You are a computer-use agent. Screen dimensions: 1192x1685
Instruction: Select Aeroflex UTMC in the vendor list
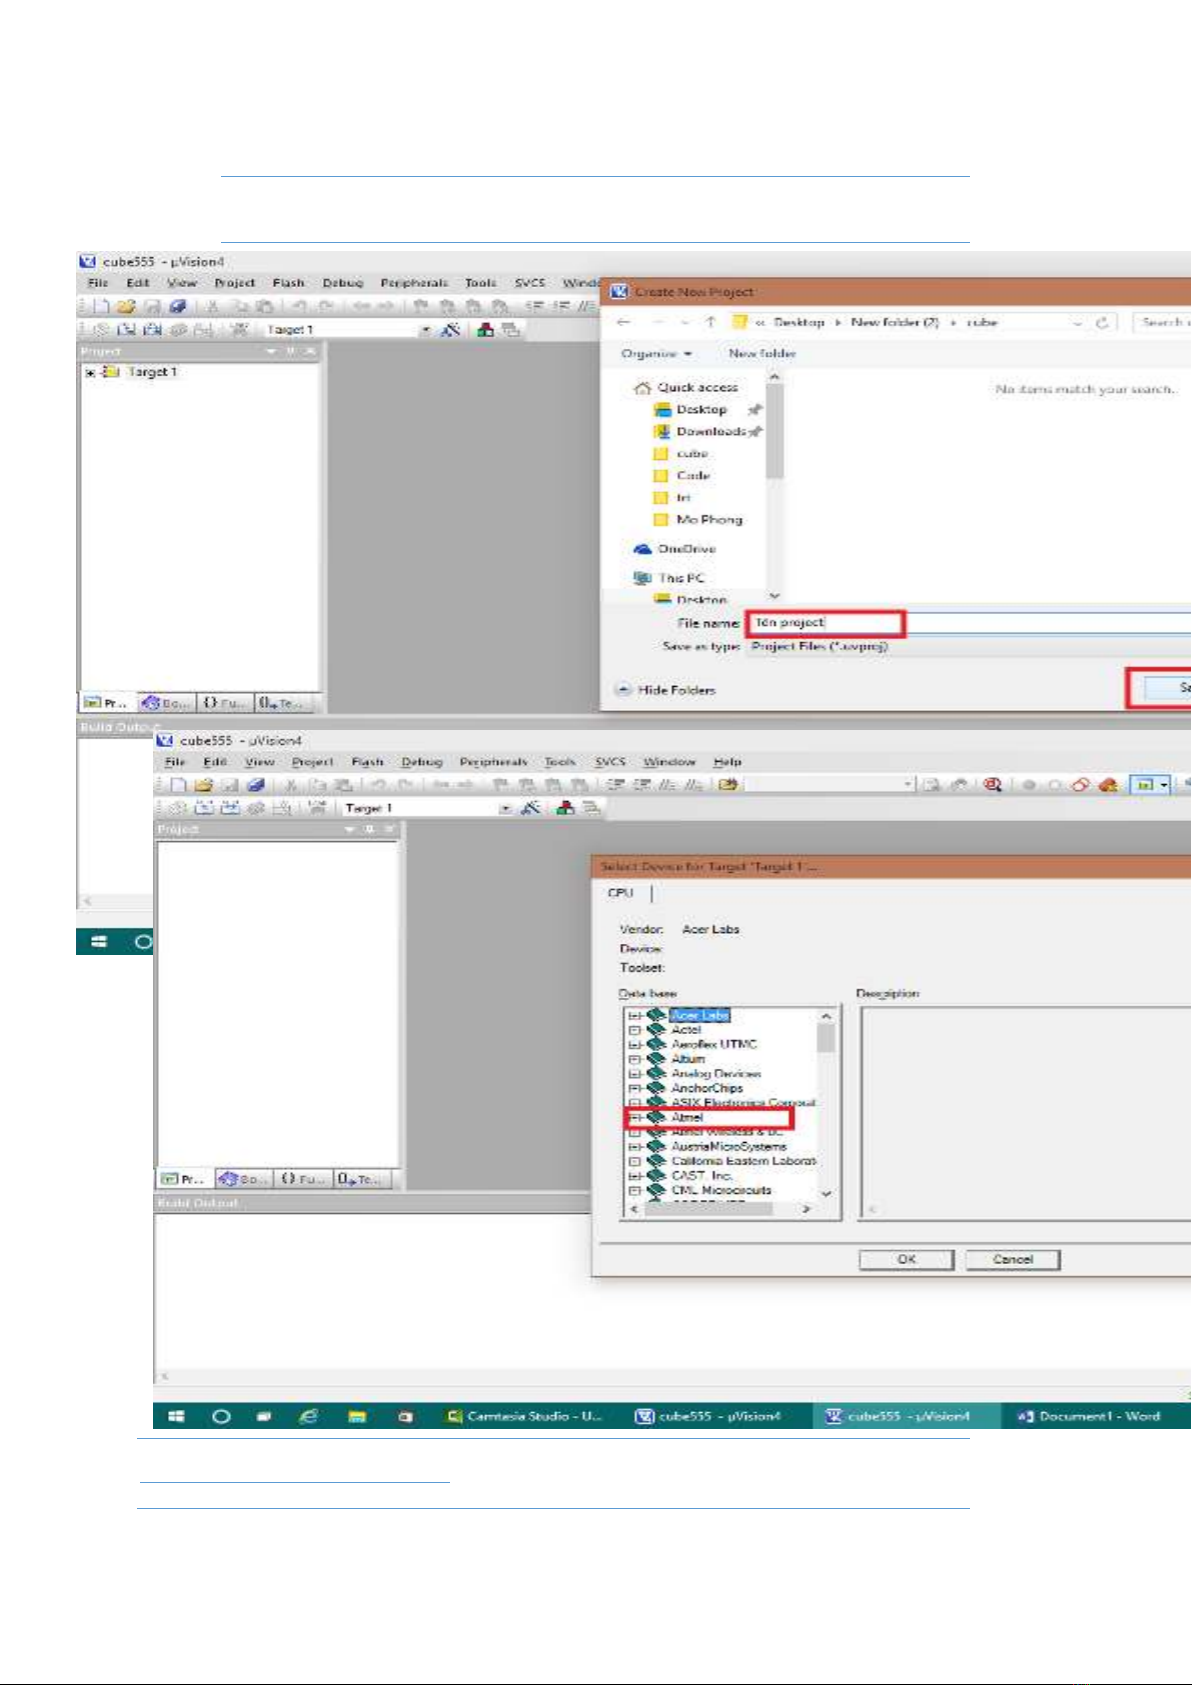pos(714,1044)
